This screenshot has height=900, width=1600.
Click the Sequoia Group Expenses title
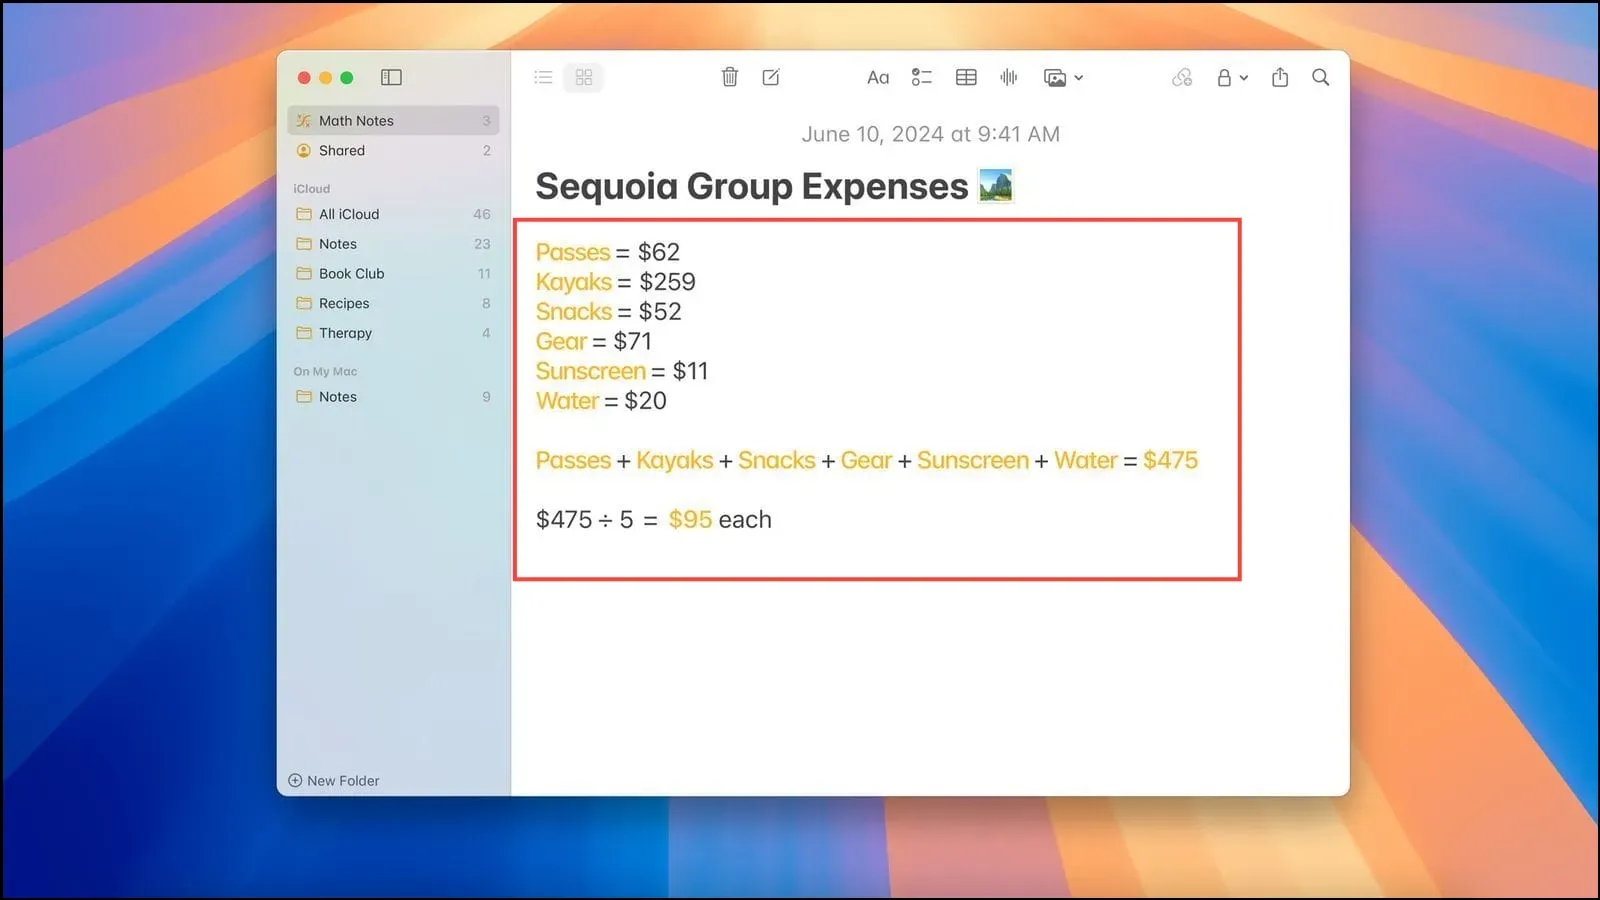pos(752,186)
